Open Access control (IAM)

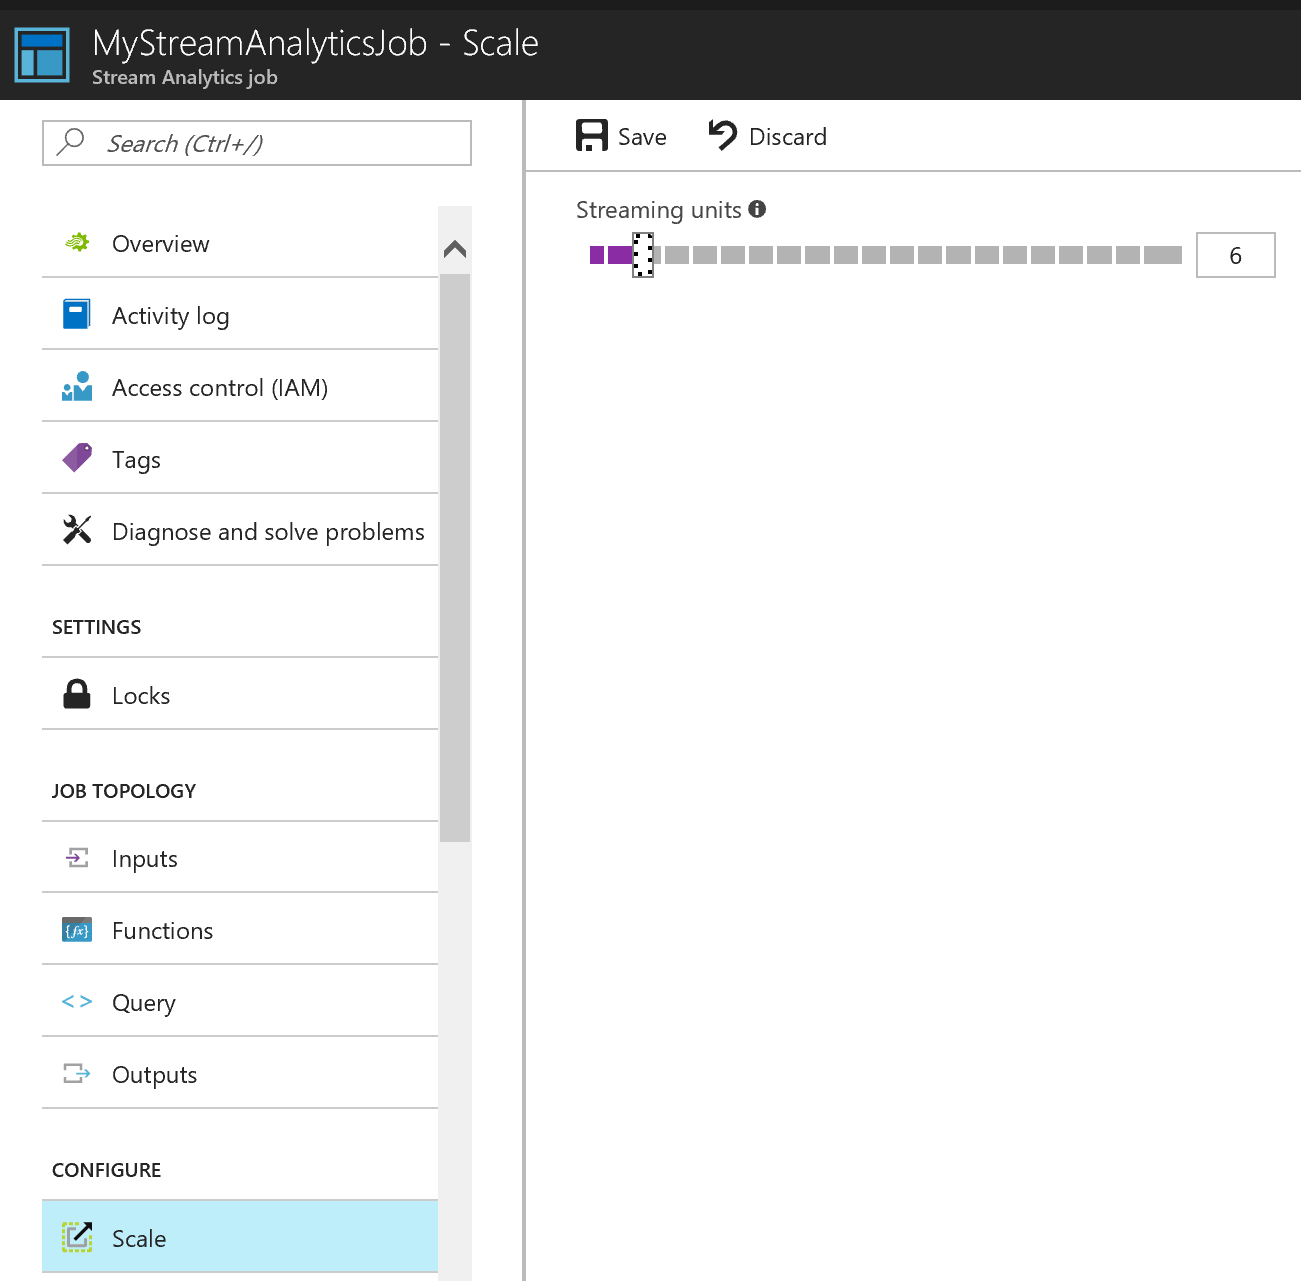tap(240, 387)
